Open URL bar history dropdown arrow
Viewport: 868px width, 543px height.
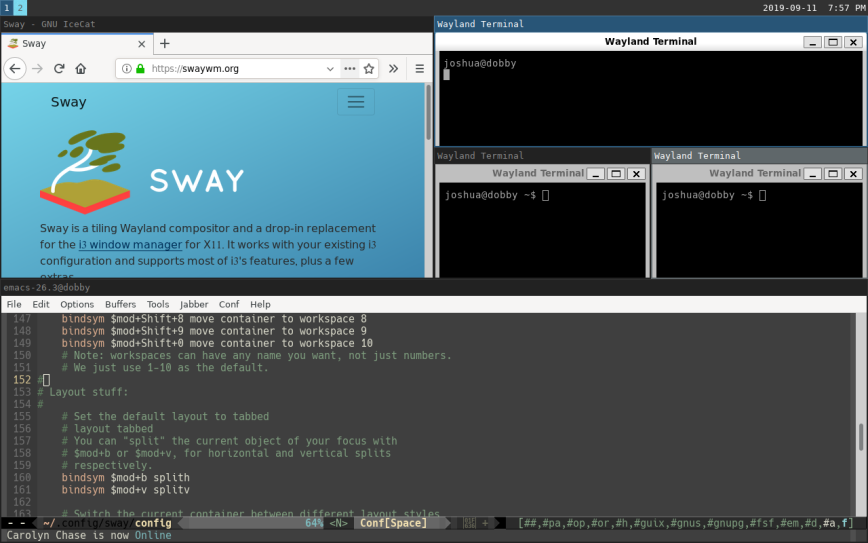click(x=330, y=69)
